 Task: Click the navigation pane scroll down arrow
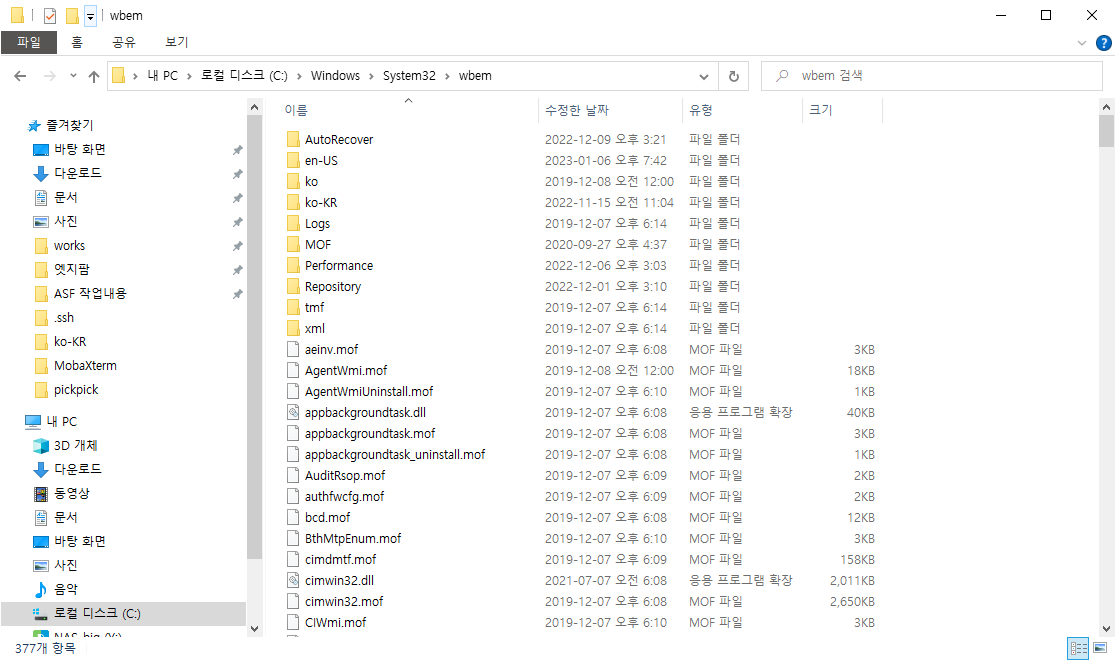click(254, 629)
